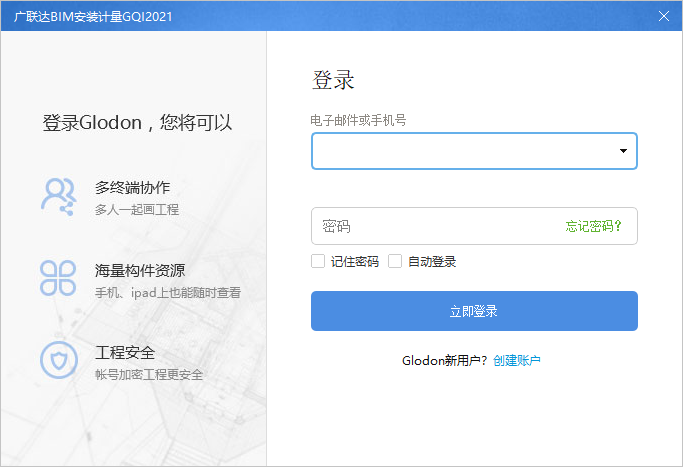Focus the email or phone number field

(460, 151)
